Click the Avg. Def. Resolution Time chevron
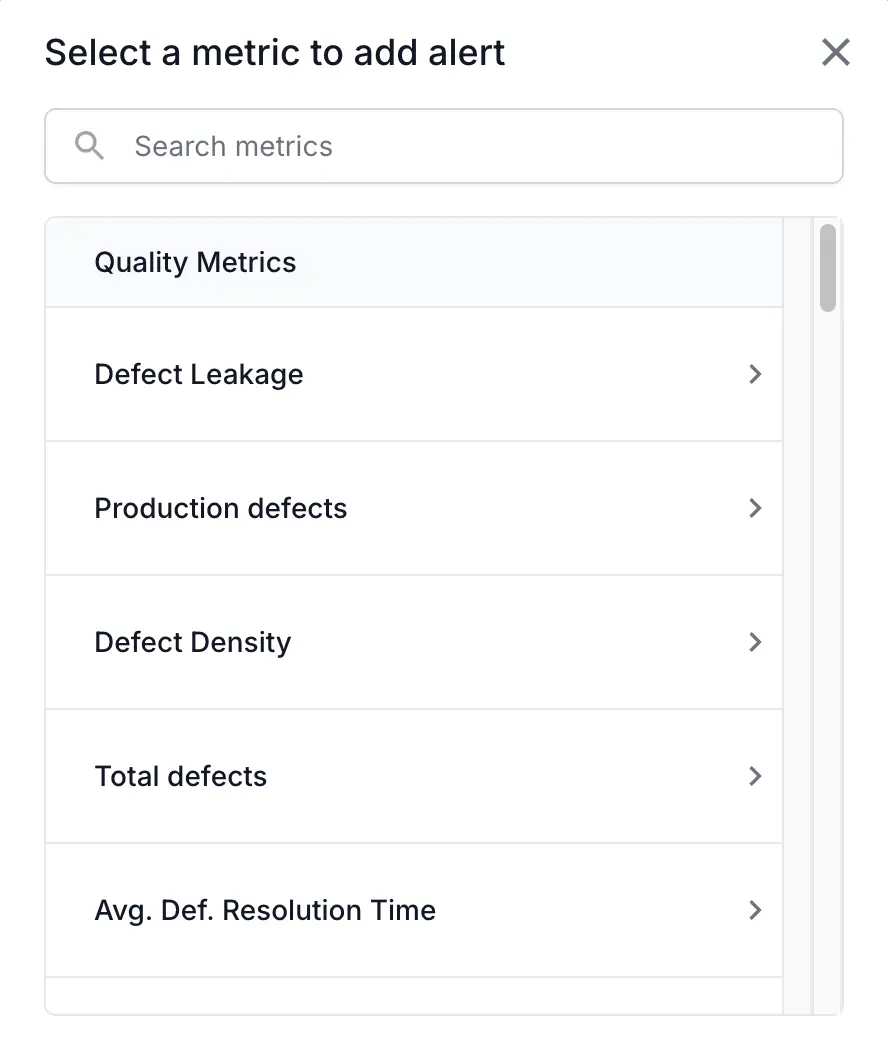Image resolution: width=888 pixels, height=1058 pixels. click(755, 910)
